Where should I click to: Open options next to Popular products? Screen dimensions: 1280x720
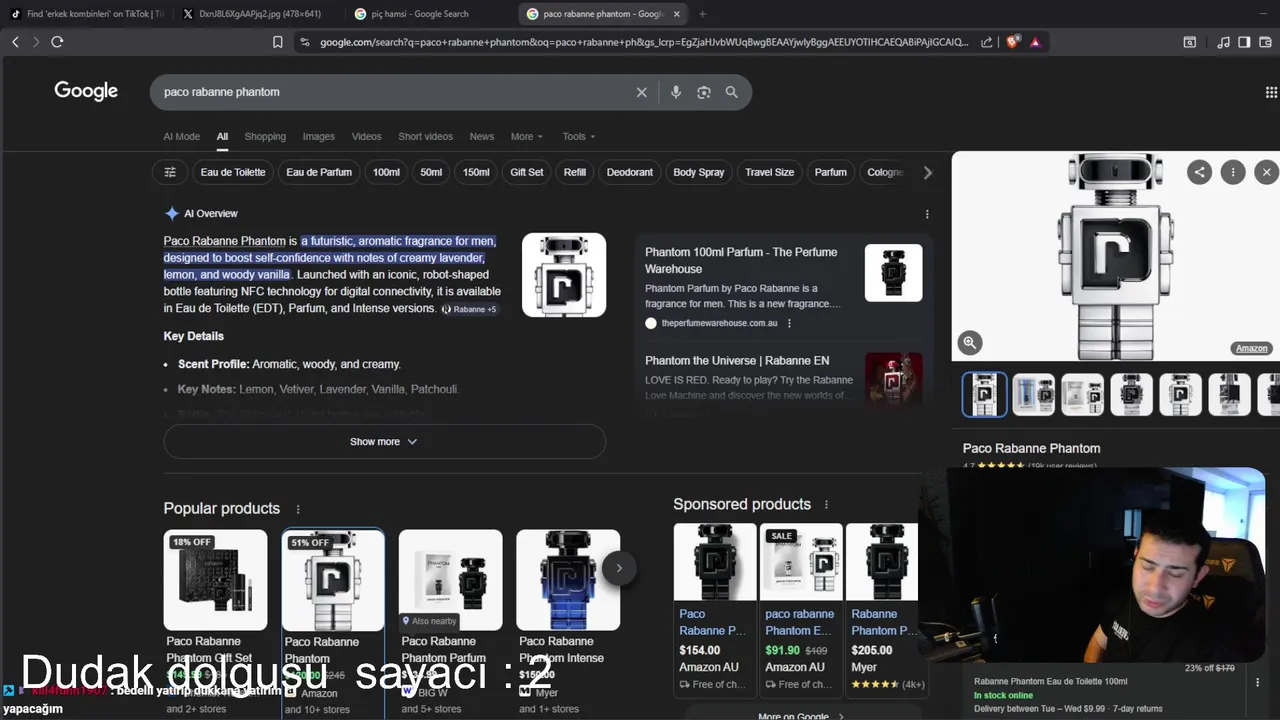(297, 509)
